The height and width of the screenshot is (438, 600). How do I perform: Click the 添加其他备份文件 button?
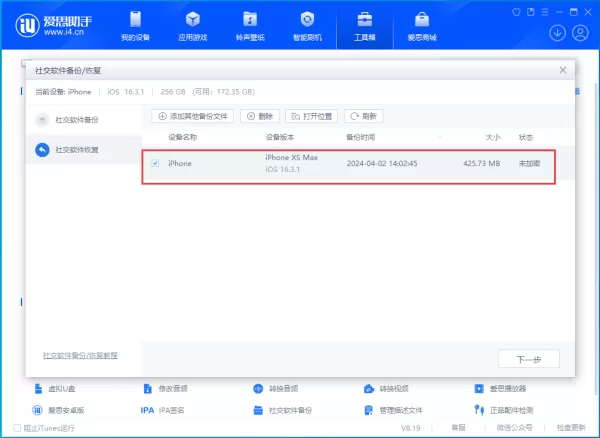tap(192, 116)
